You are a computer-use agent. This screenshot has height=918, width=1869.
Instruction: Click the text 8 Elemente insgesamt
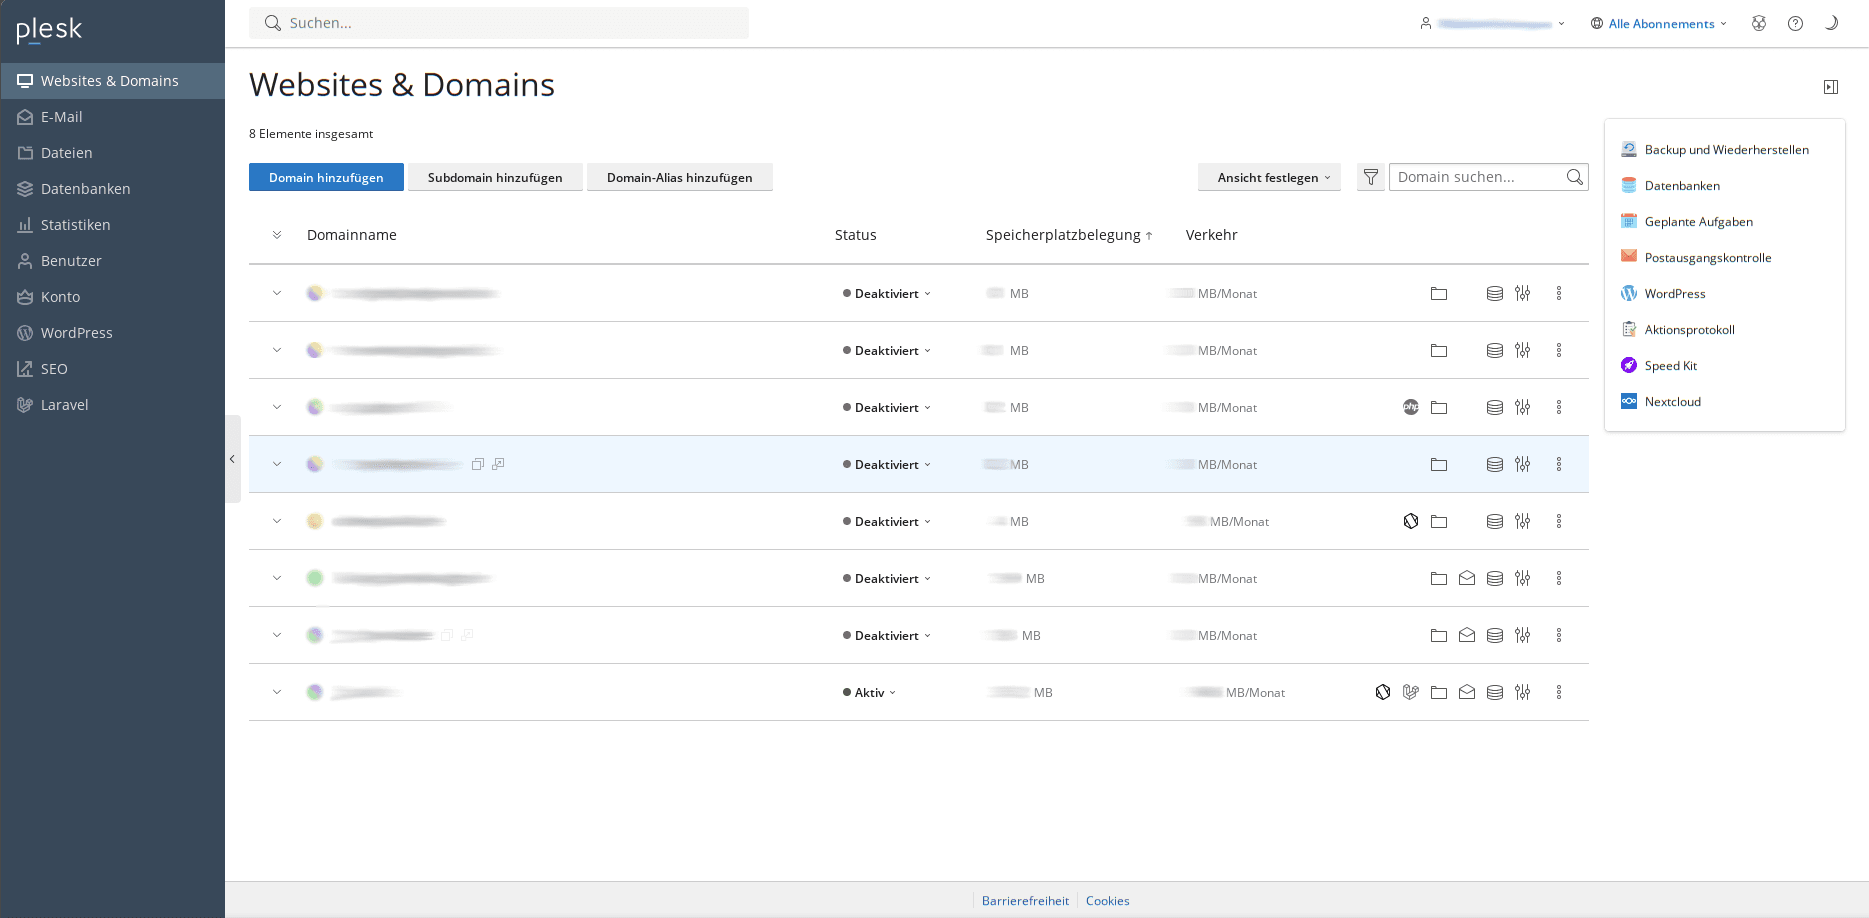click(x=311, y=134)
